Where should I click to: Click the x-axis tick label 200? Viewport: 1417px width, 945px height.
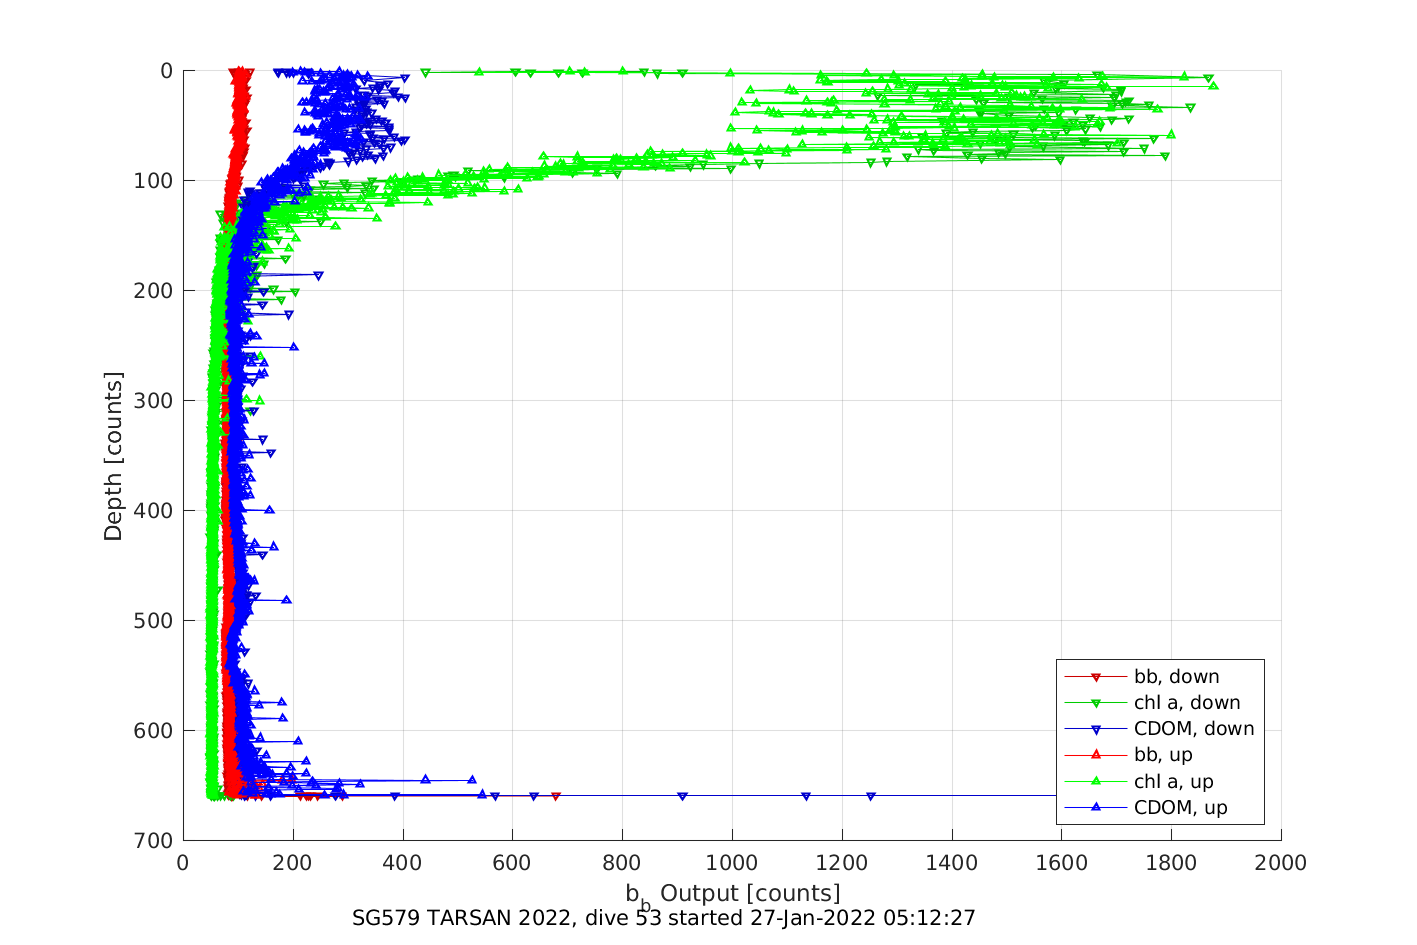[x=293, y=863]
